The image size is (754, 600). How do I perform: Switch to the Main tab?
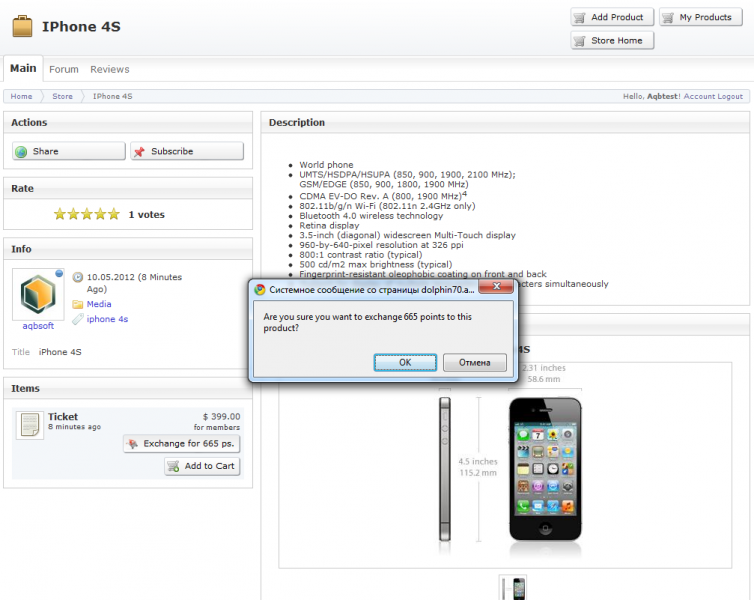23,68
